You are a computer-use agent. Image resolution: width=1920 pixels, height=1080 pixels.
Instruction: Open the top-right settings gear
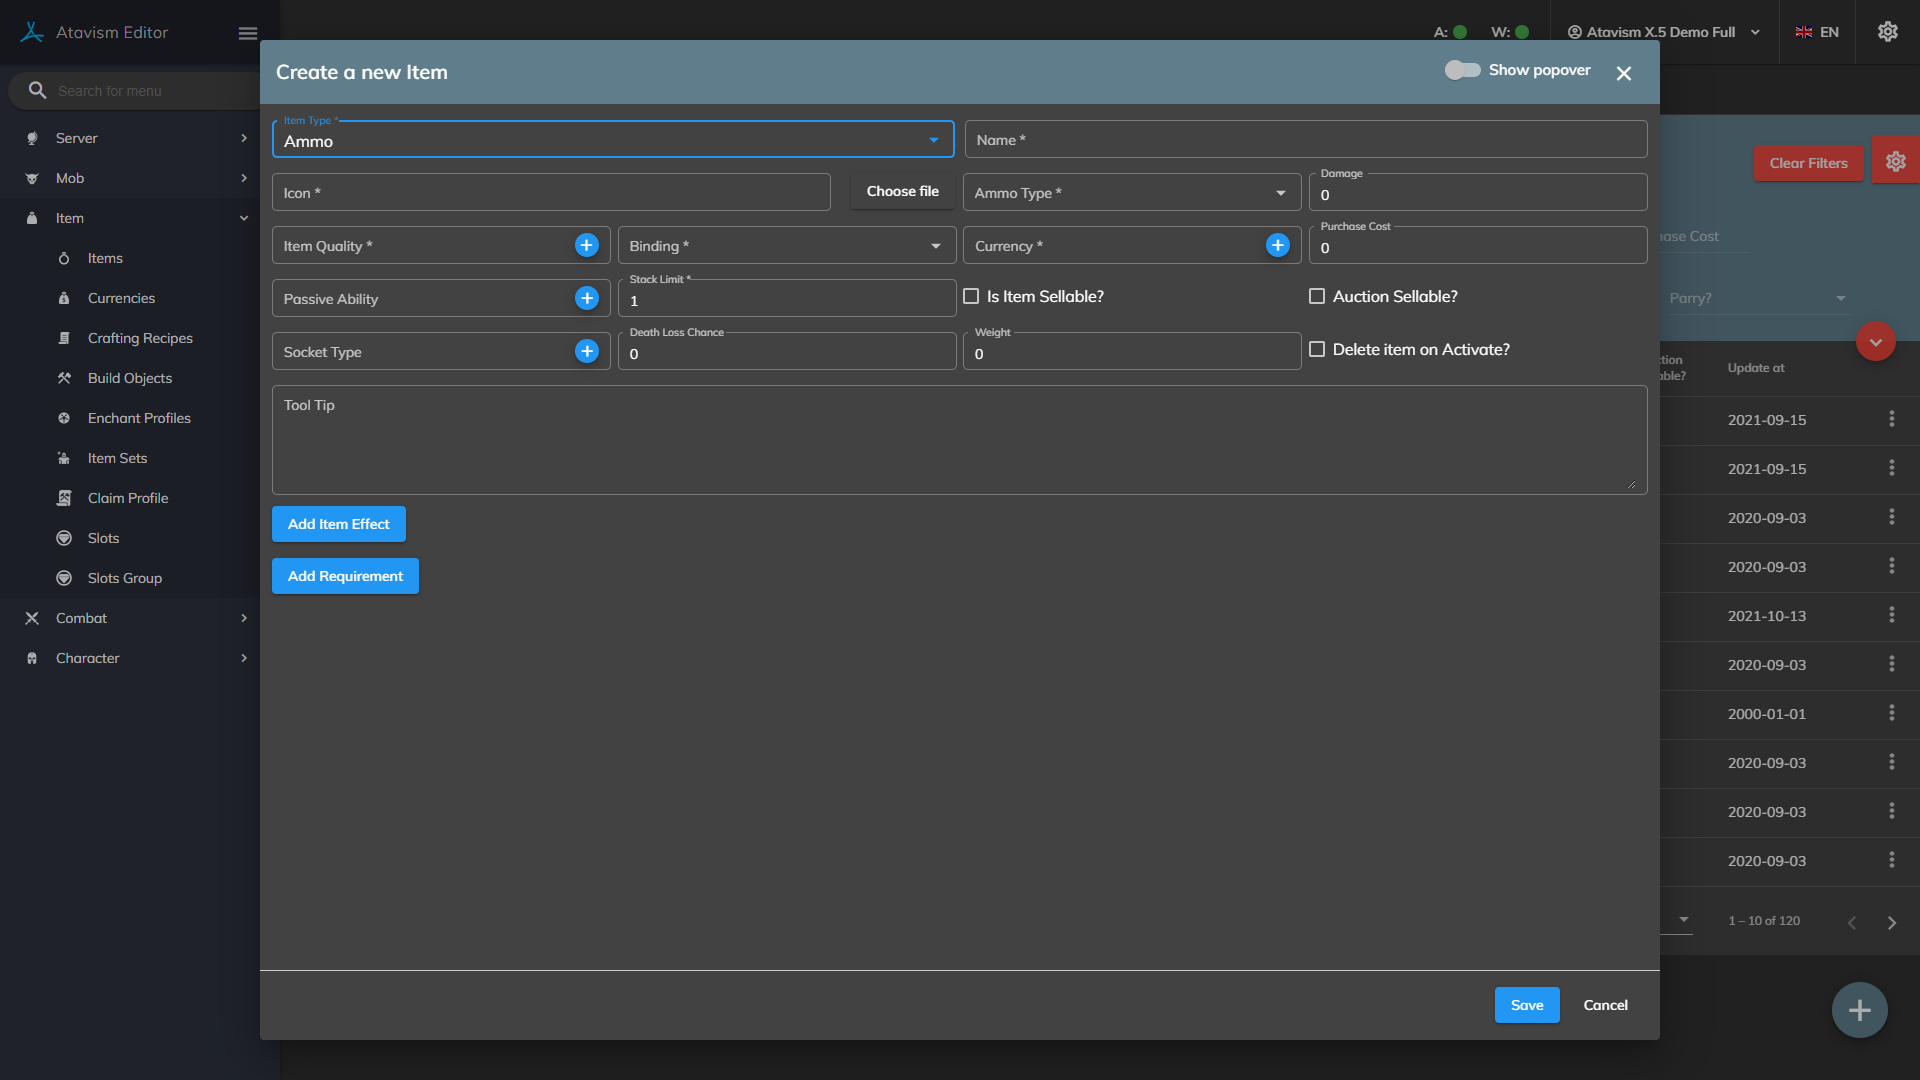(x=1887, y=32)
